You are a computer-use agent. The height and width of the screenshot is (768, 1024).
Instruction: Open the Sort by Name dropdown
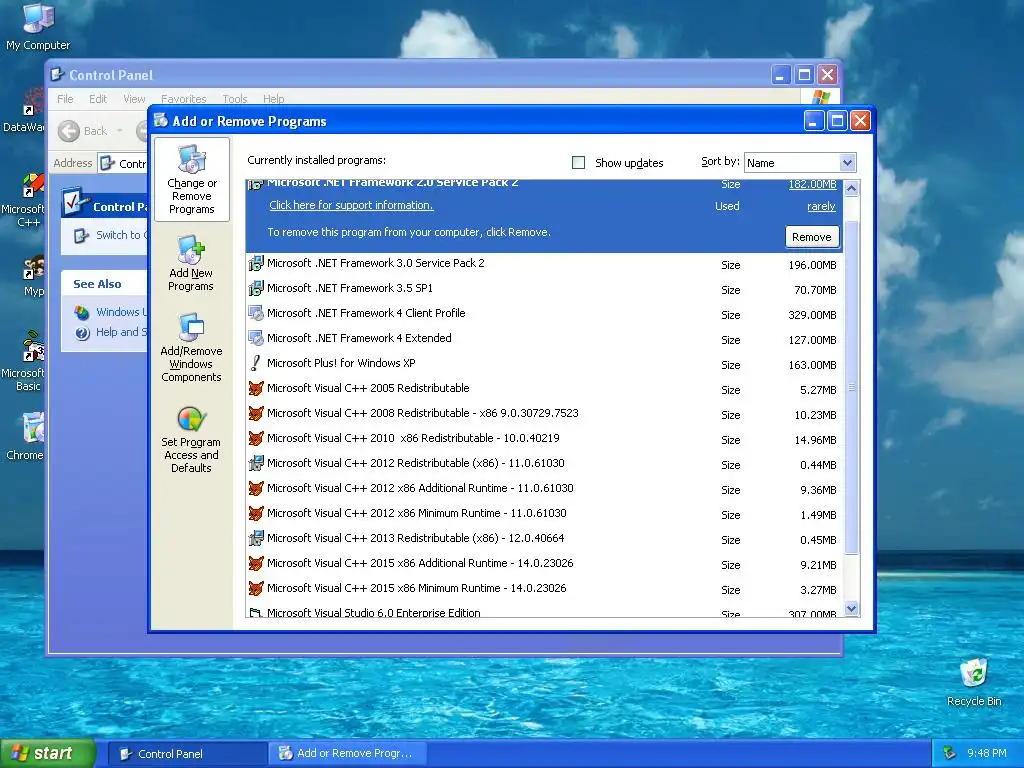pyautogui.click(x=847, y=163)
